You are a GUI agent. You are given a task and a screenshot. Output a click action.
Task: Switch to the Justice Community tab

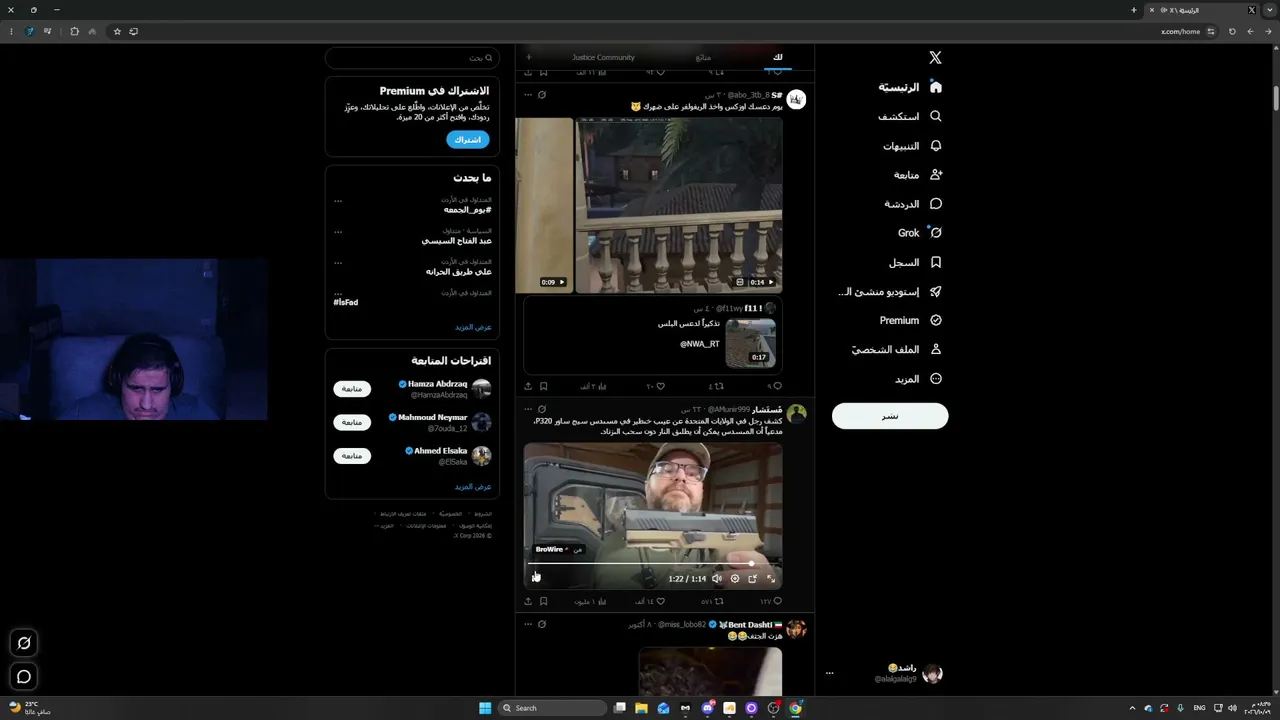click(x=603, y=57)
